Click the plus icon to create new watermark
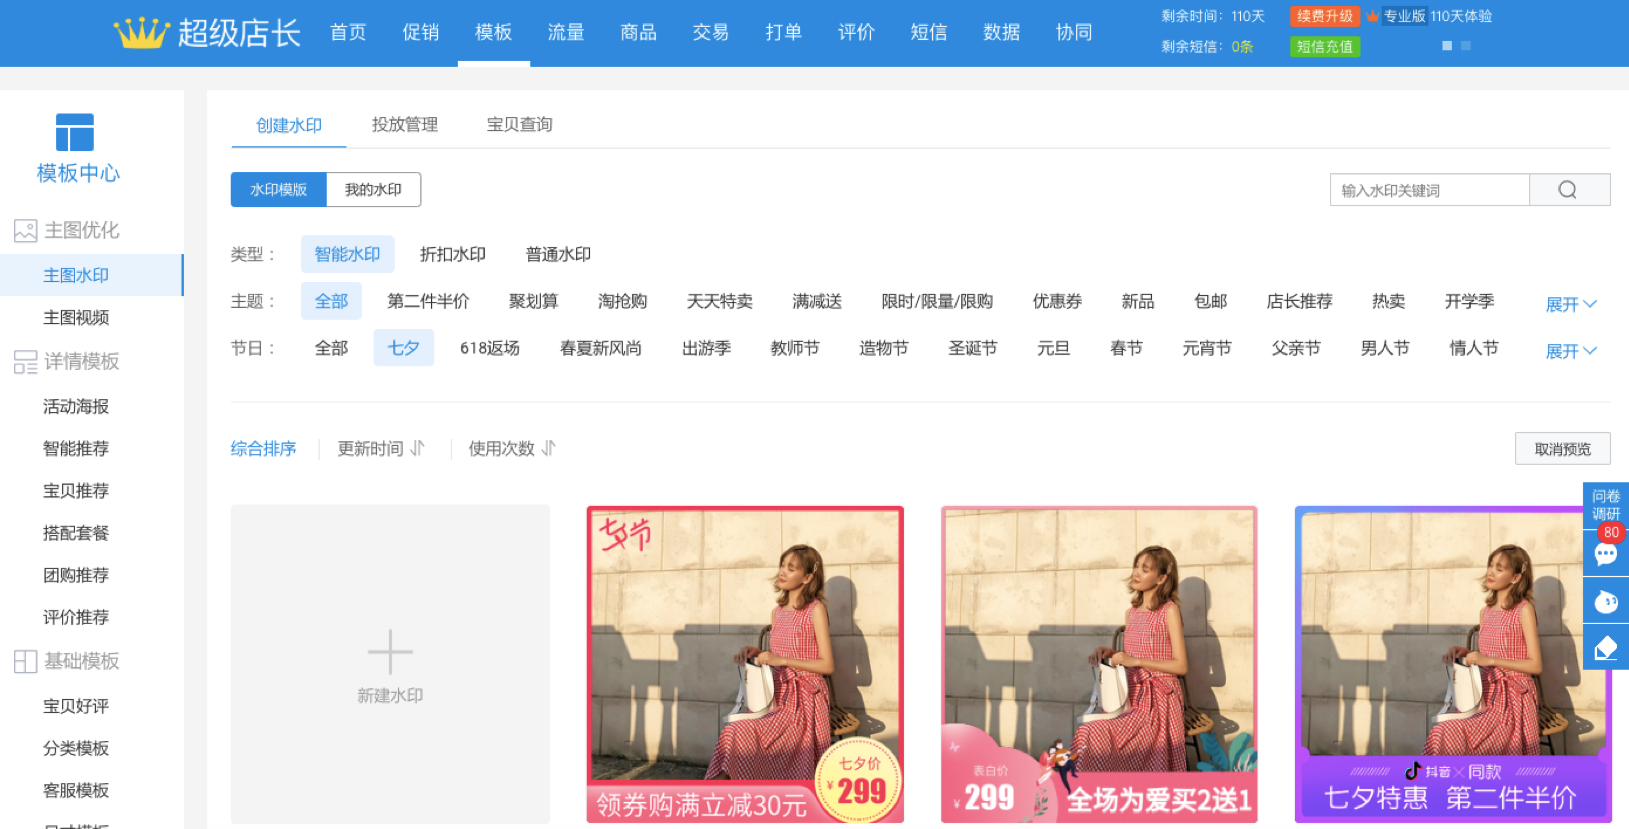The height and width of the screenshot is (829, 1629). 390,652
